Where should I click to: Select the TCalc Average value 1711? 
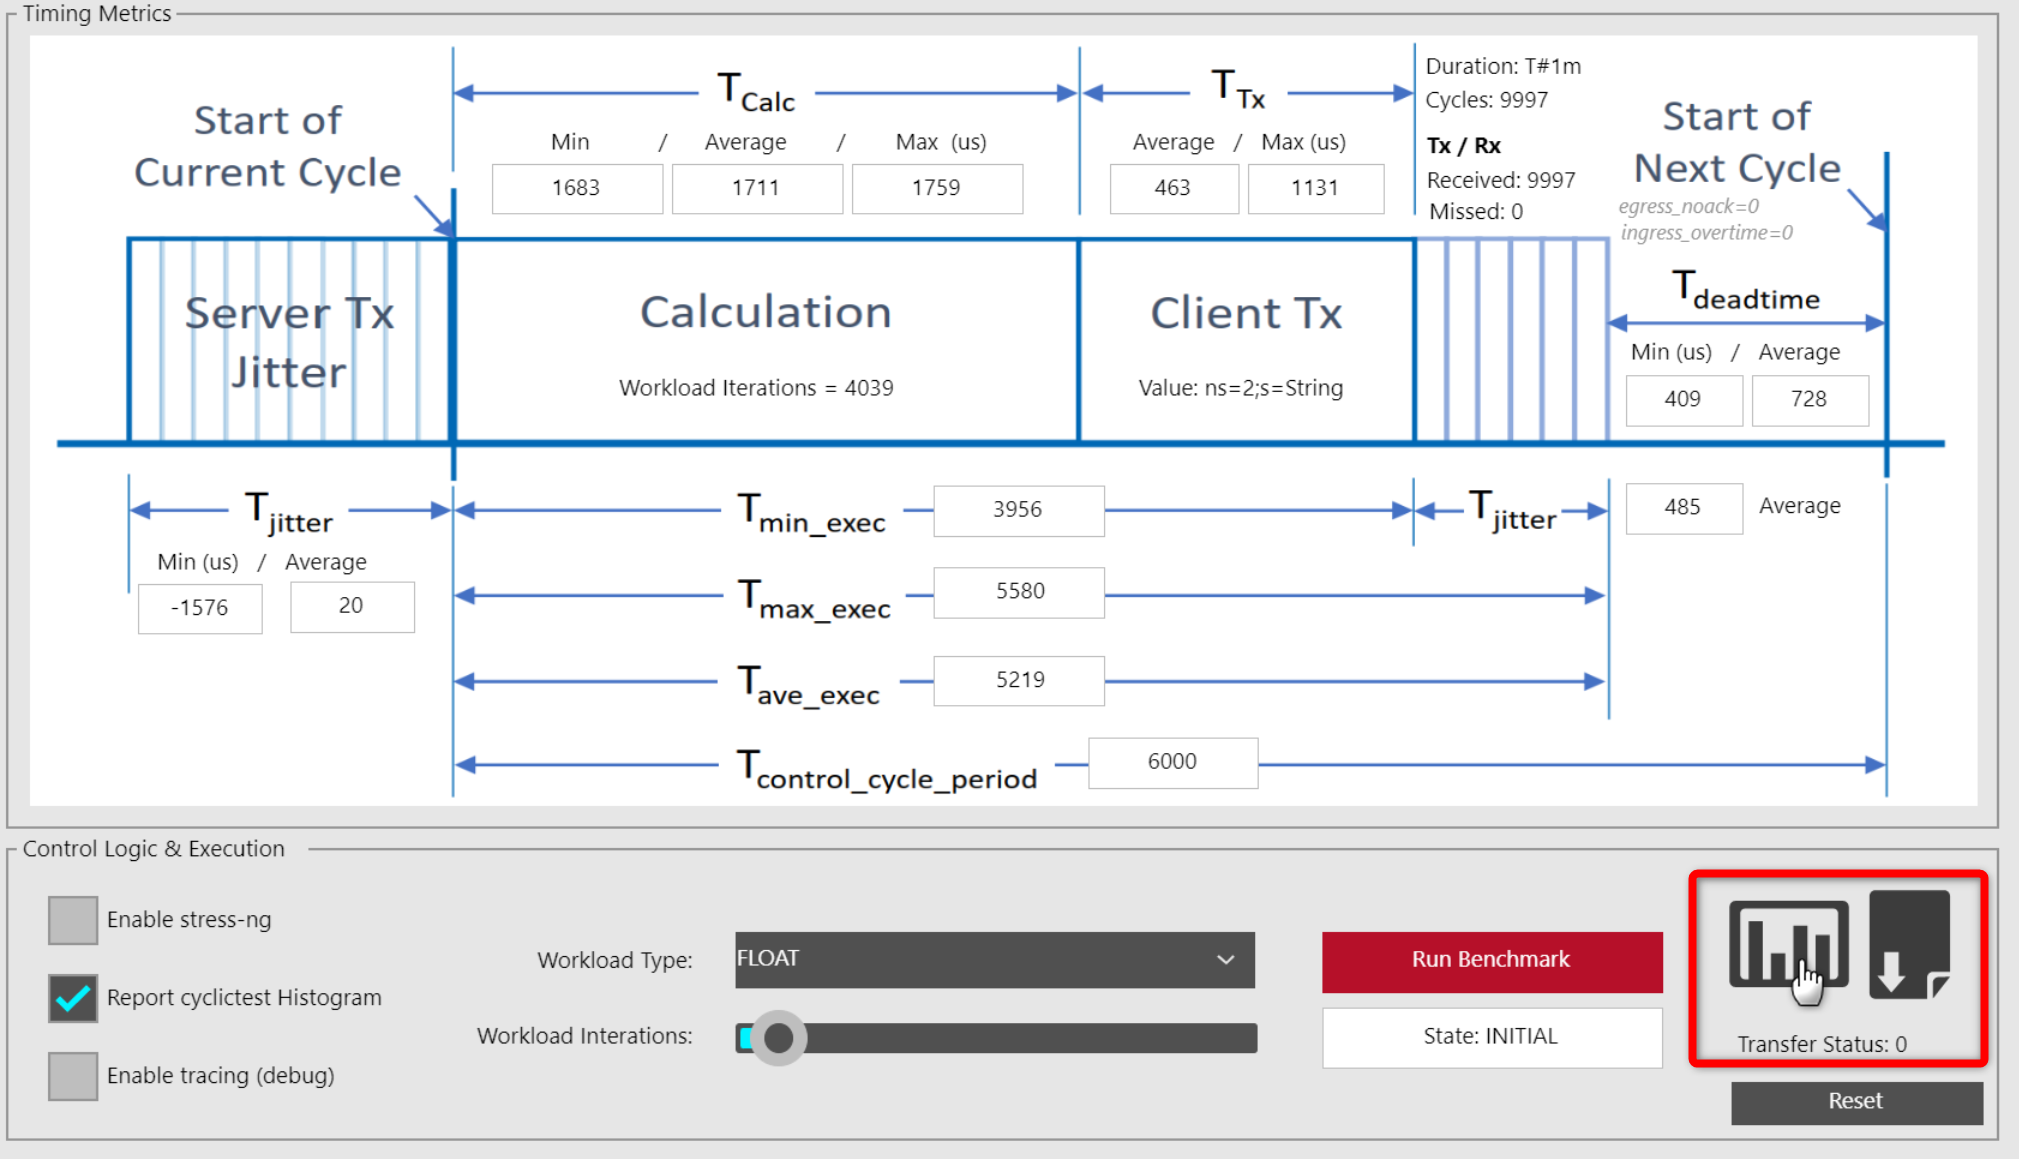757,188
